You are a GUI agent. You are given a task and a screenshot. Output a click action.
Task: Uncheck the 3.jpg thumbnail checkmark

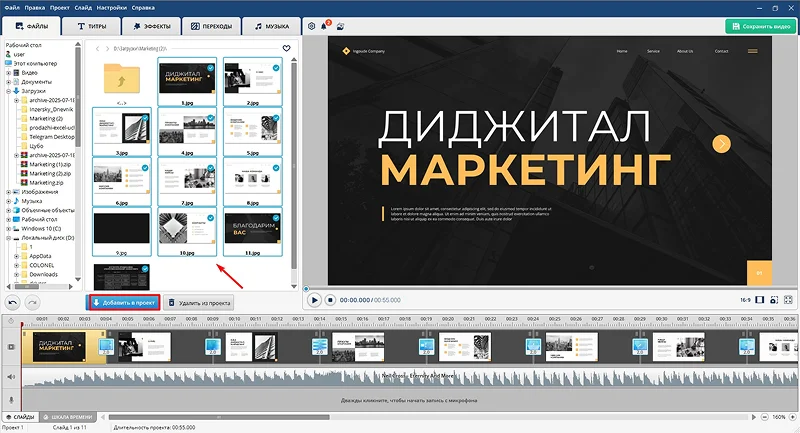click(145, 118)
